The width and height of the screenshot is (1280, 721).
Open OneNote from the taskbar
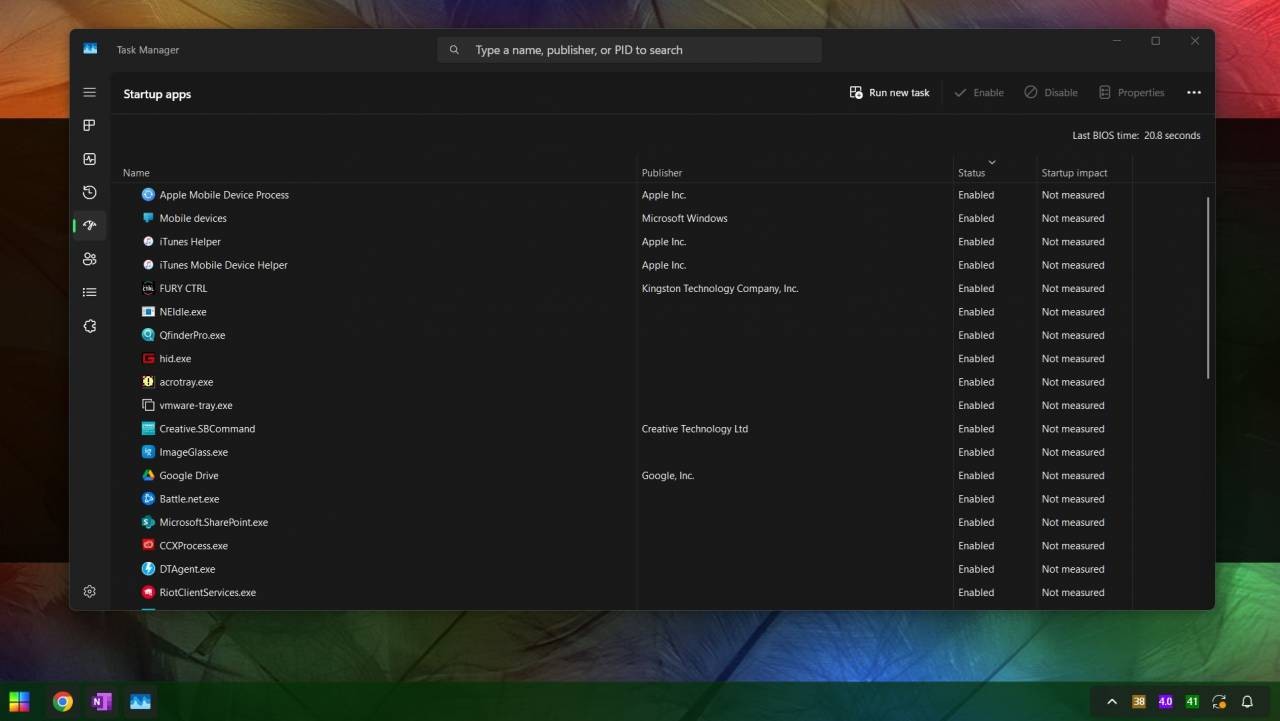(x=101, y=701)
